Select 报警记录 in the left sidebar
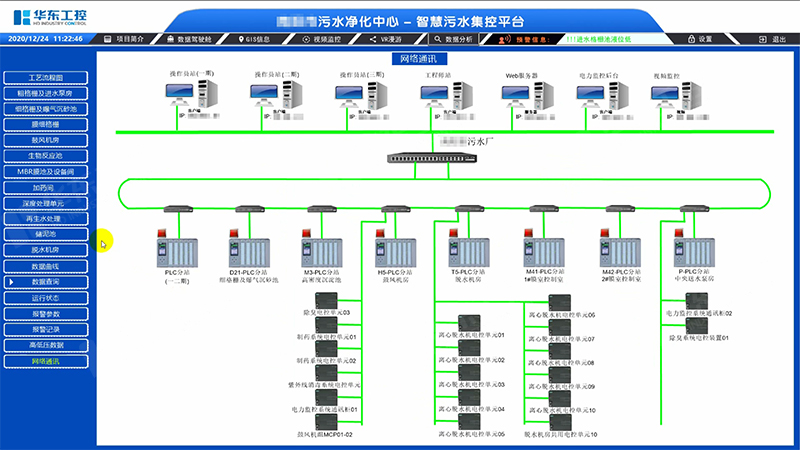Screen dimensions: 800x450 pyautogui.click(x=46, y=329)
